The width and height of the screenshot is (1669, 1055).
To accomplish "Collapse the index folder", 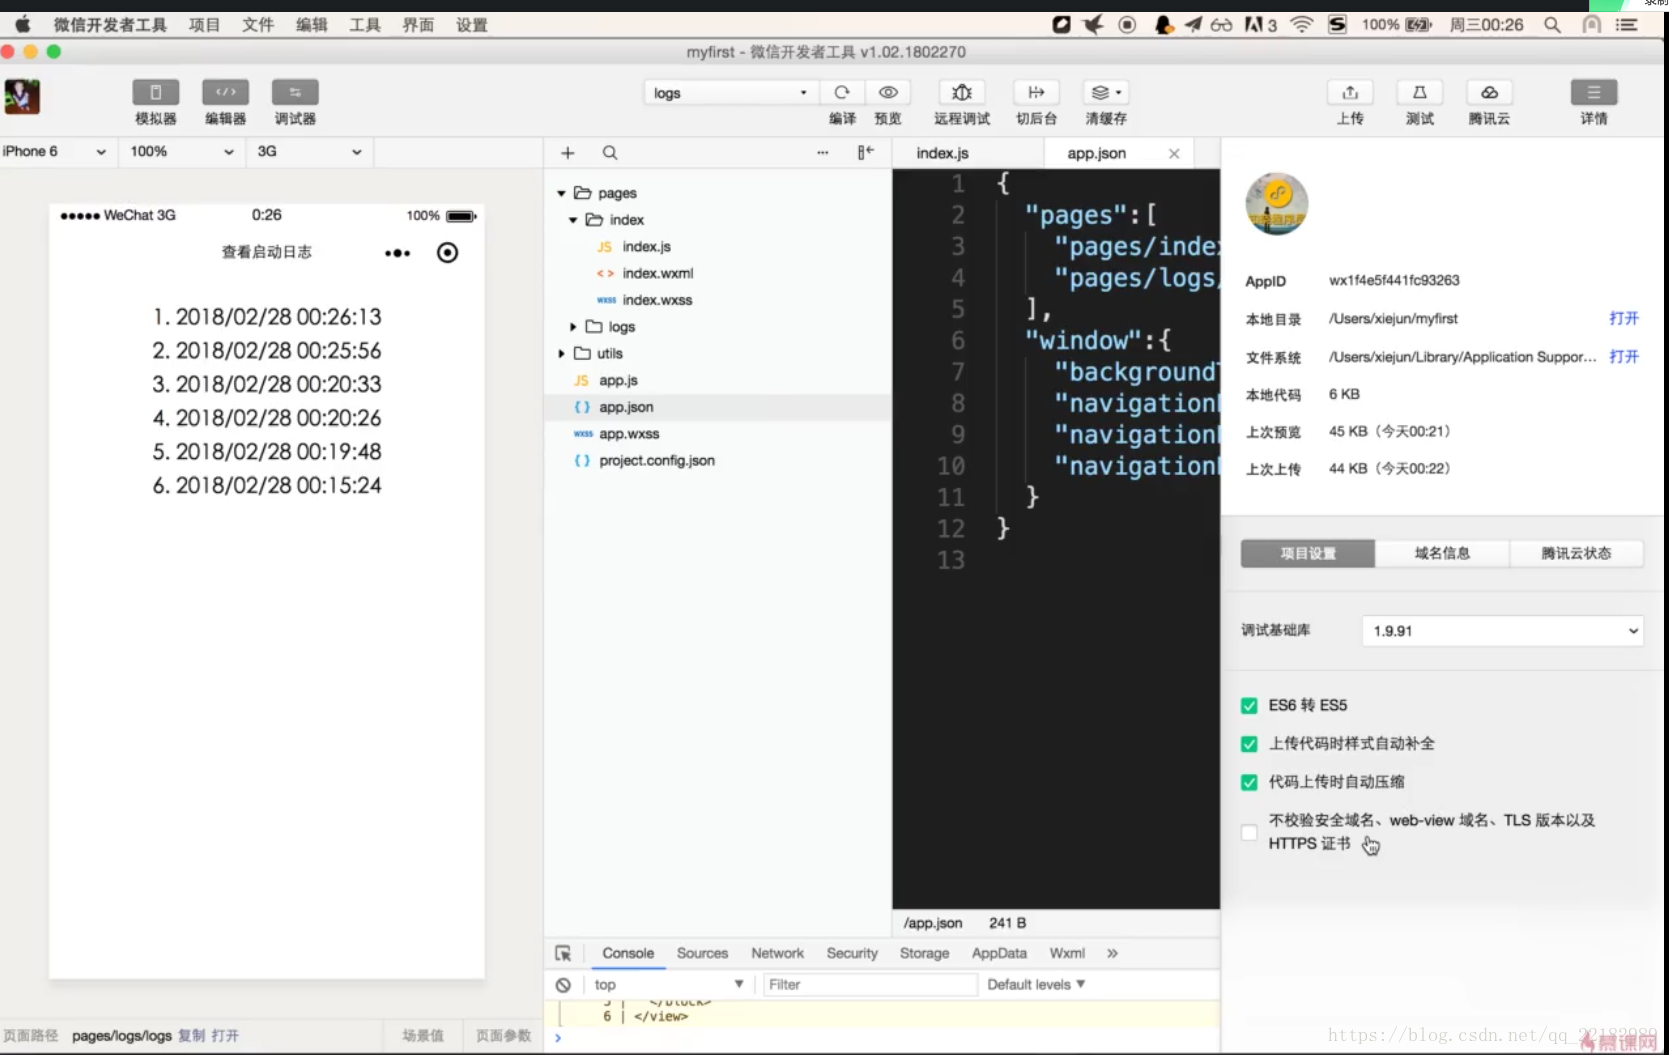I will coord(573,220).
